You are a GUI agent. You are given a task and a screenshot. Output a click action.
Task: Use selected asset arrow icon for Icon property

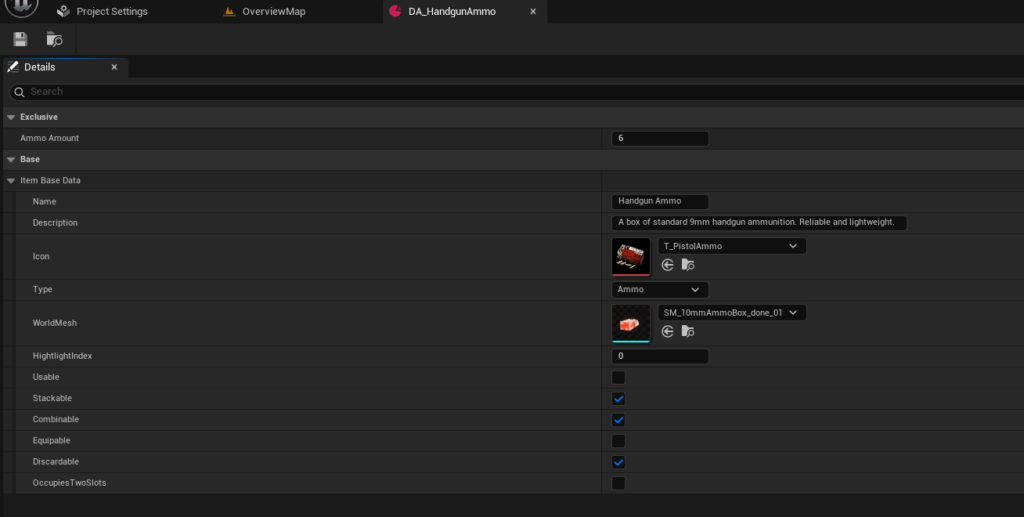point(668,265)
